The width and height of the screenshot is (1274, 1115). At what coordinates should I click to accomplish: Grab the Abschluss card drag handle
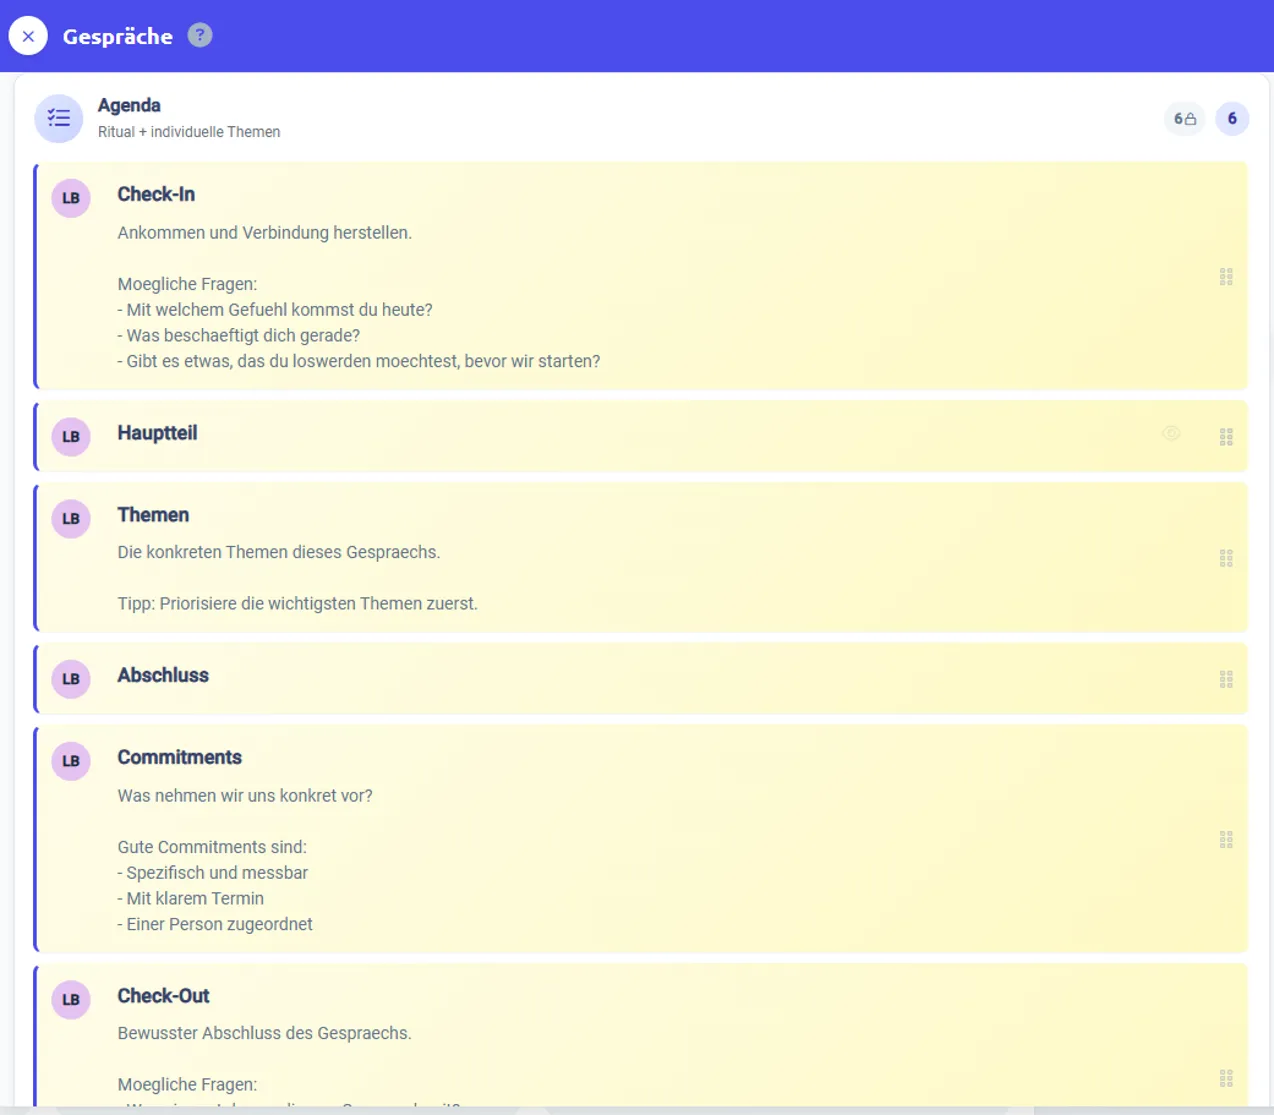pos(1226,679)
